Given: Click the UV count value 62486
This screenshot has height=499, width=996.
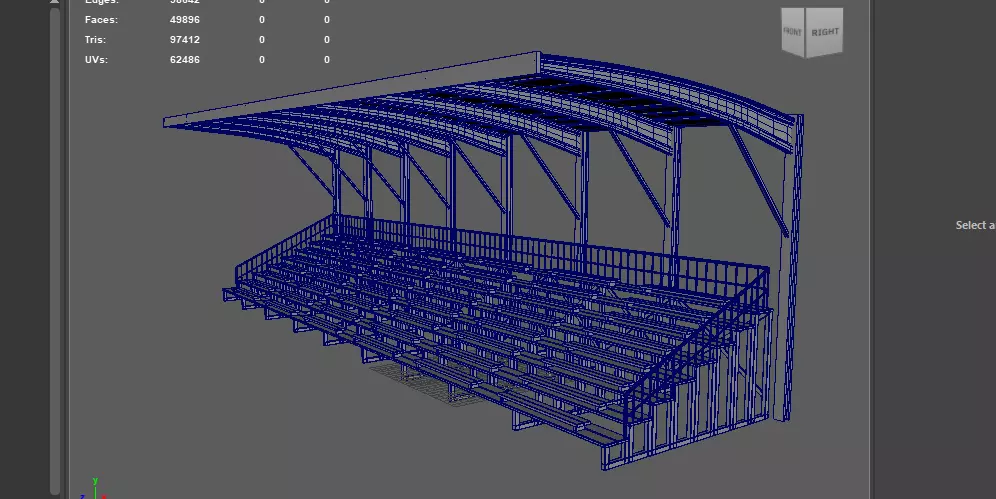Looking at the screenshot, I should (x=185, y=60).
